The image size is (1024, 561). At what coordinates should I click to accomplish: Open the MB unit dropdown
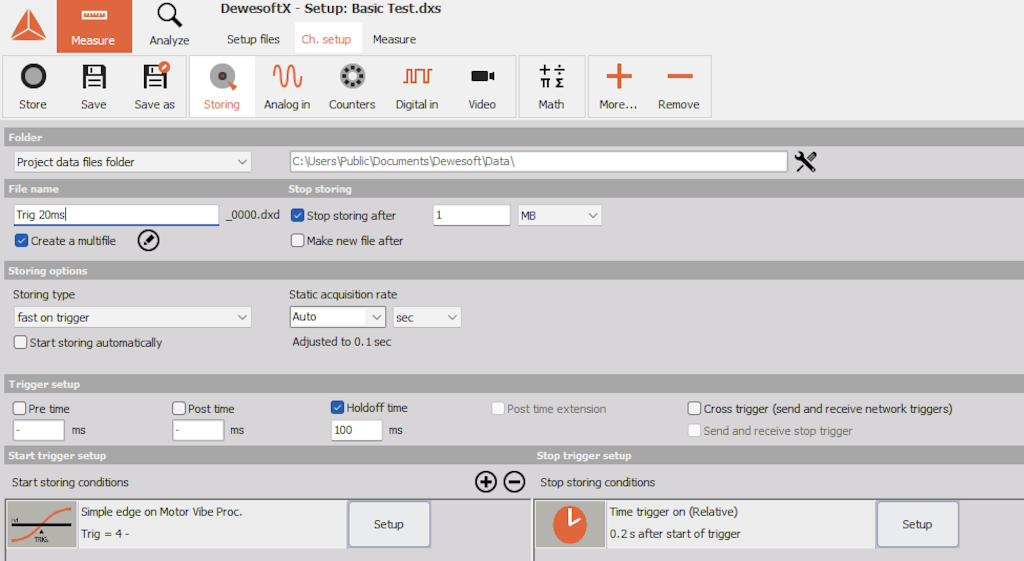[560, 216]
